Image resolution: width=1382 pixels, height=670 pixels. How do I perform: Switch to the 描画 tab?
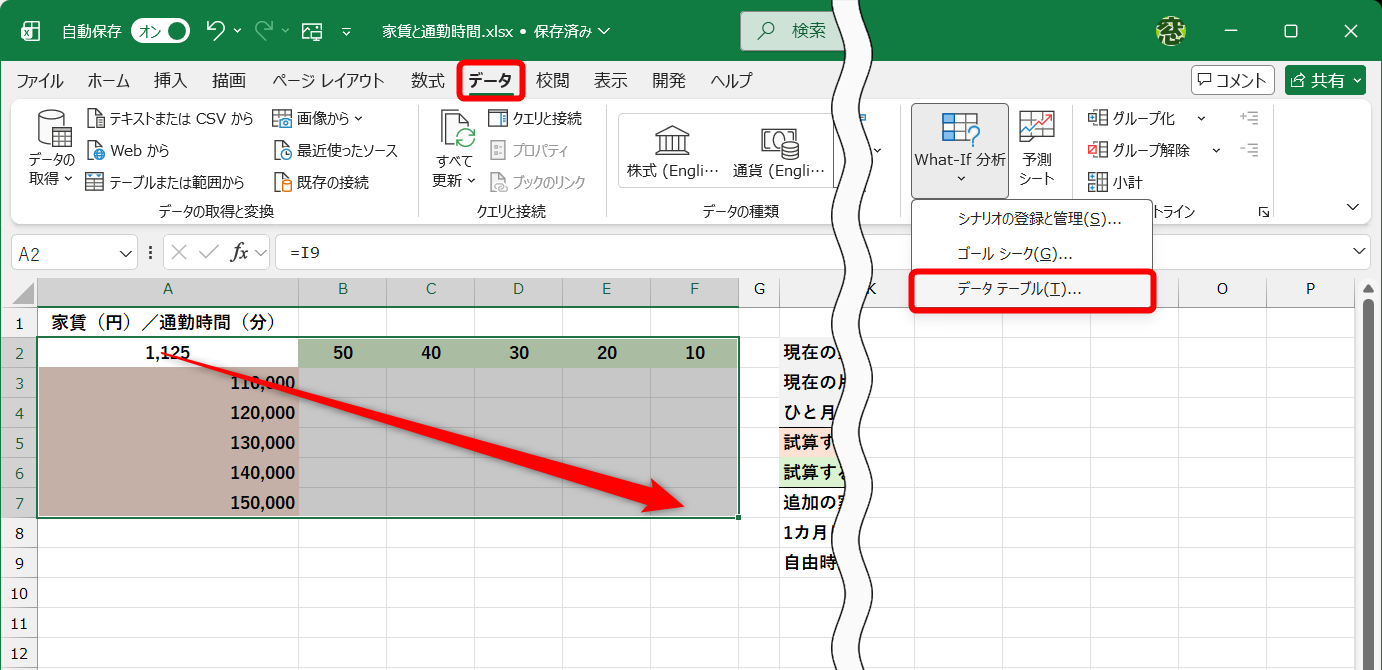pos(229,81)
